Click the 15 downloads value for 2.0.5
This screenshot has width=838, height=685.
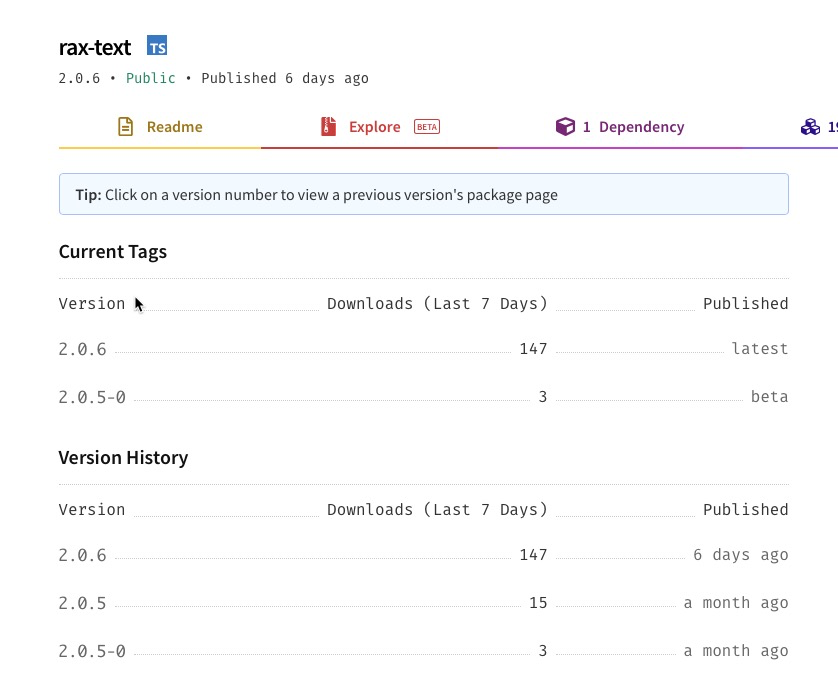538,603
